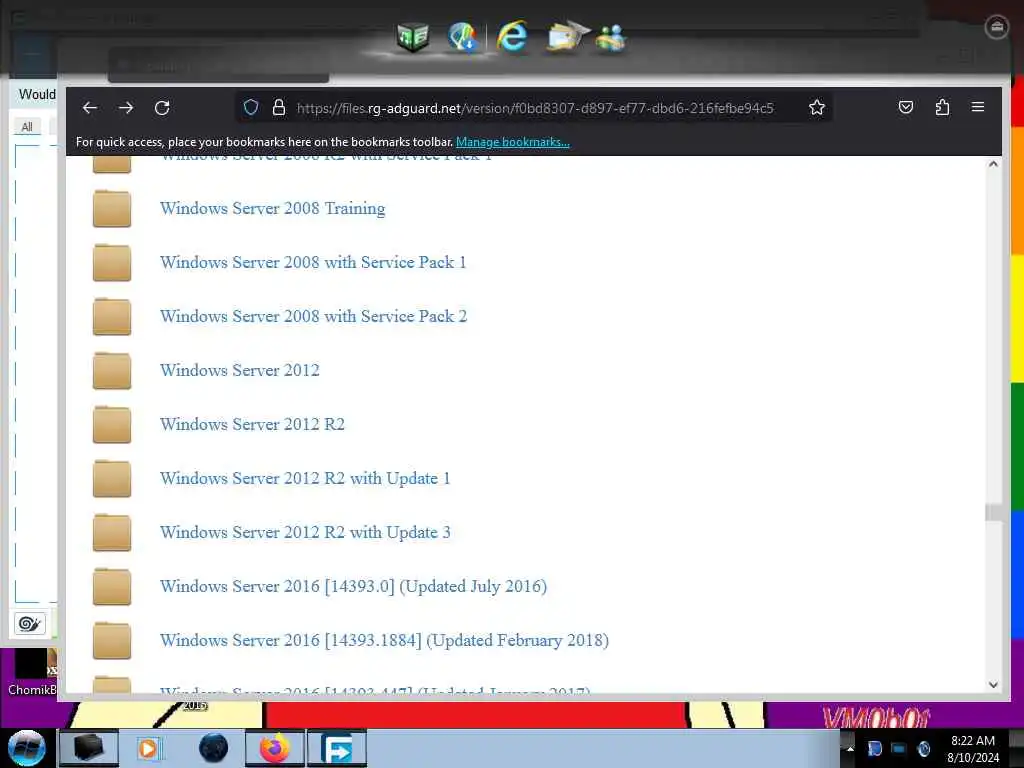
Task: Open the media player taskbar icon
Action: tap(148, 748)
